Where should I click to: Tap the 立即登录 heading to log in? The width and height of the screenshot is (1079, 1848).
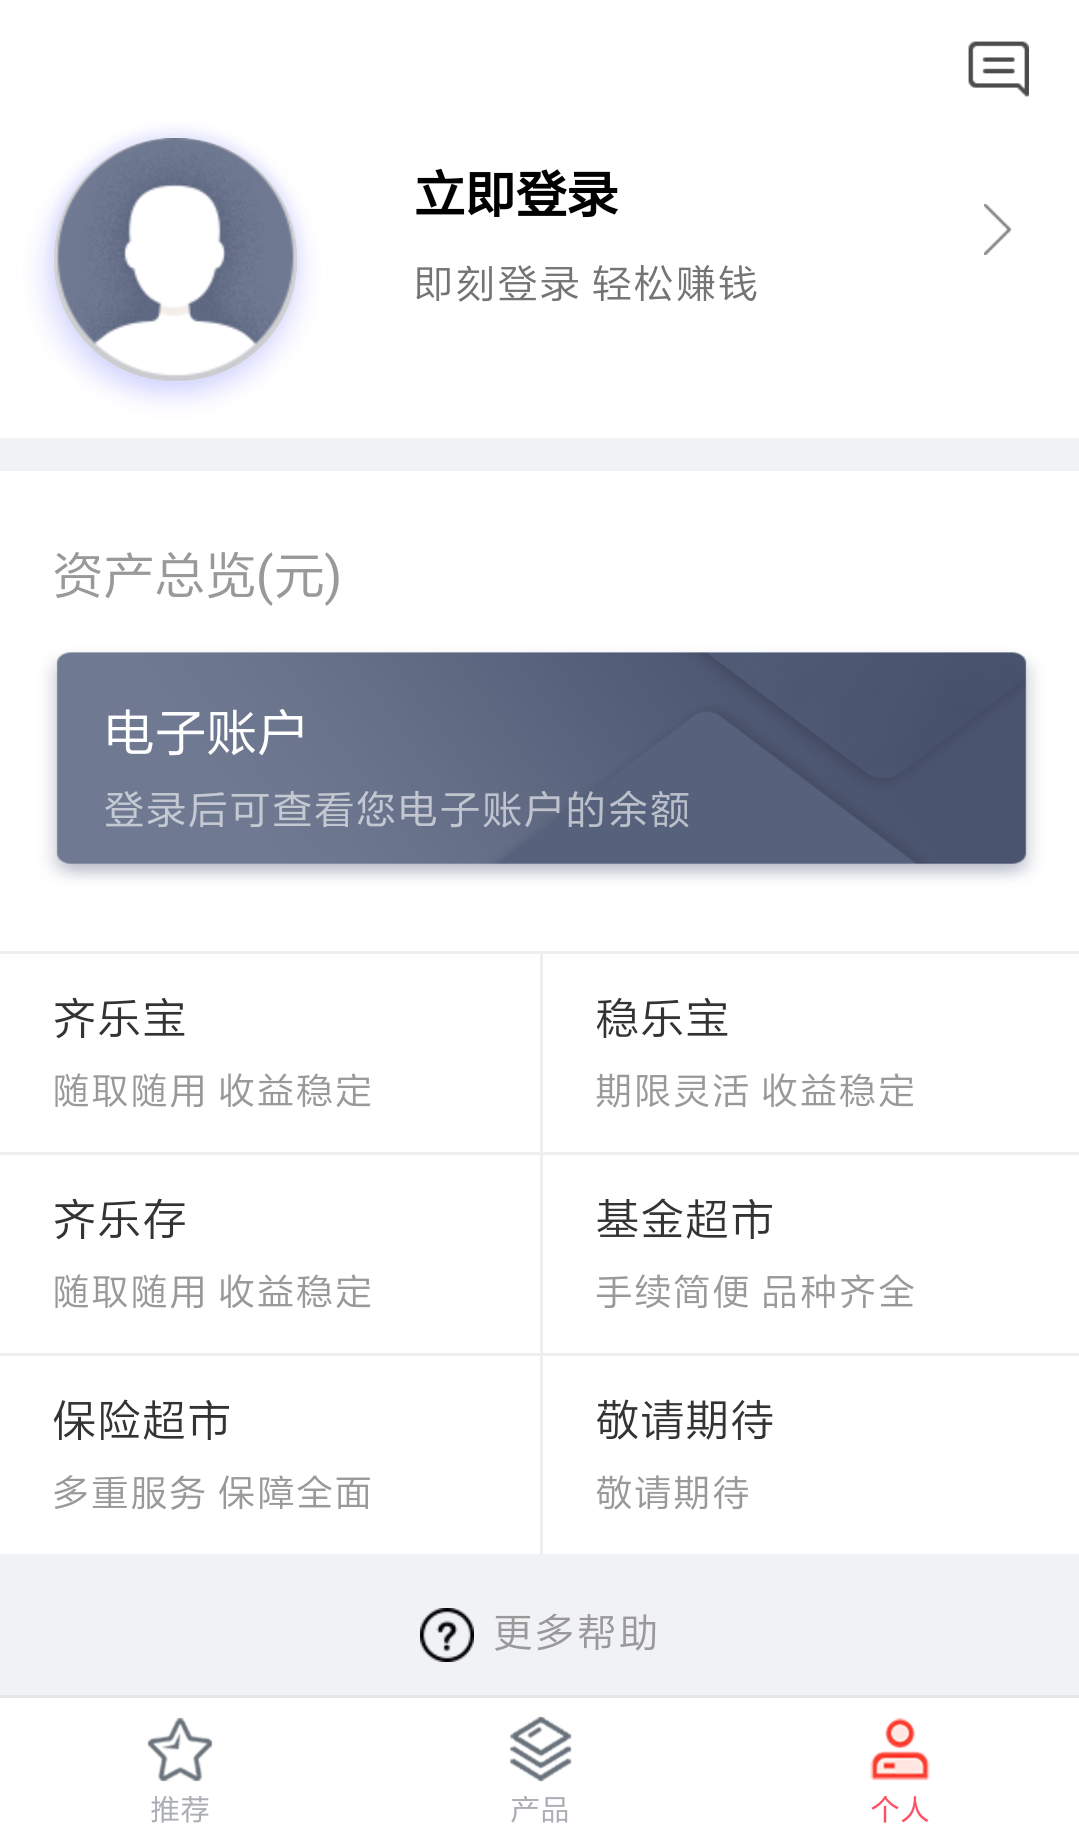click(x=517, y=194)
